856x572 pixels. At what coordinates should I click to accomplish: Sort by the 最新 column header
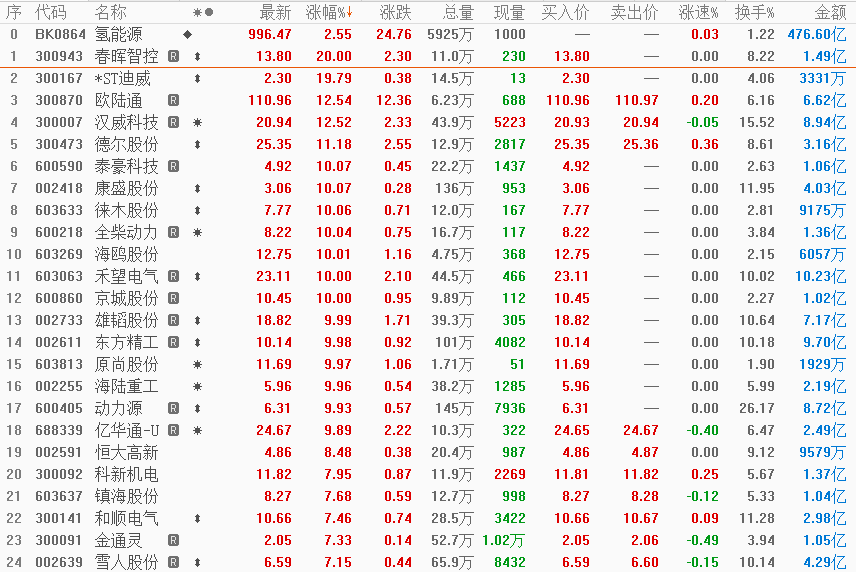click(275, 12)
